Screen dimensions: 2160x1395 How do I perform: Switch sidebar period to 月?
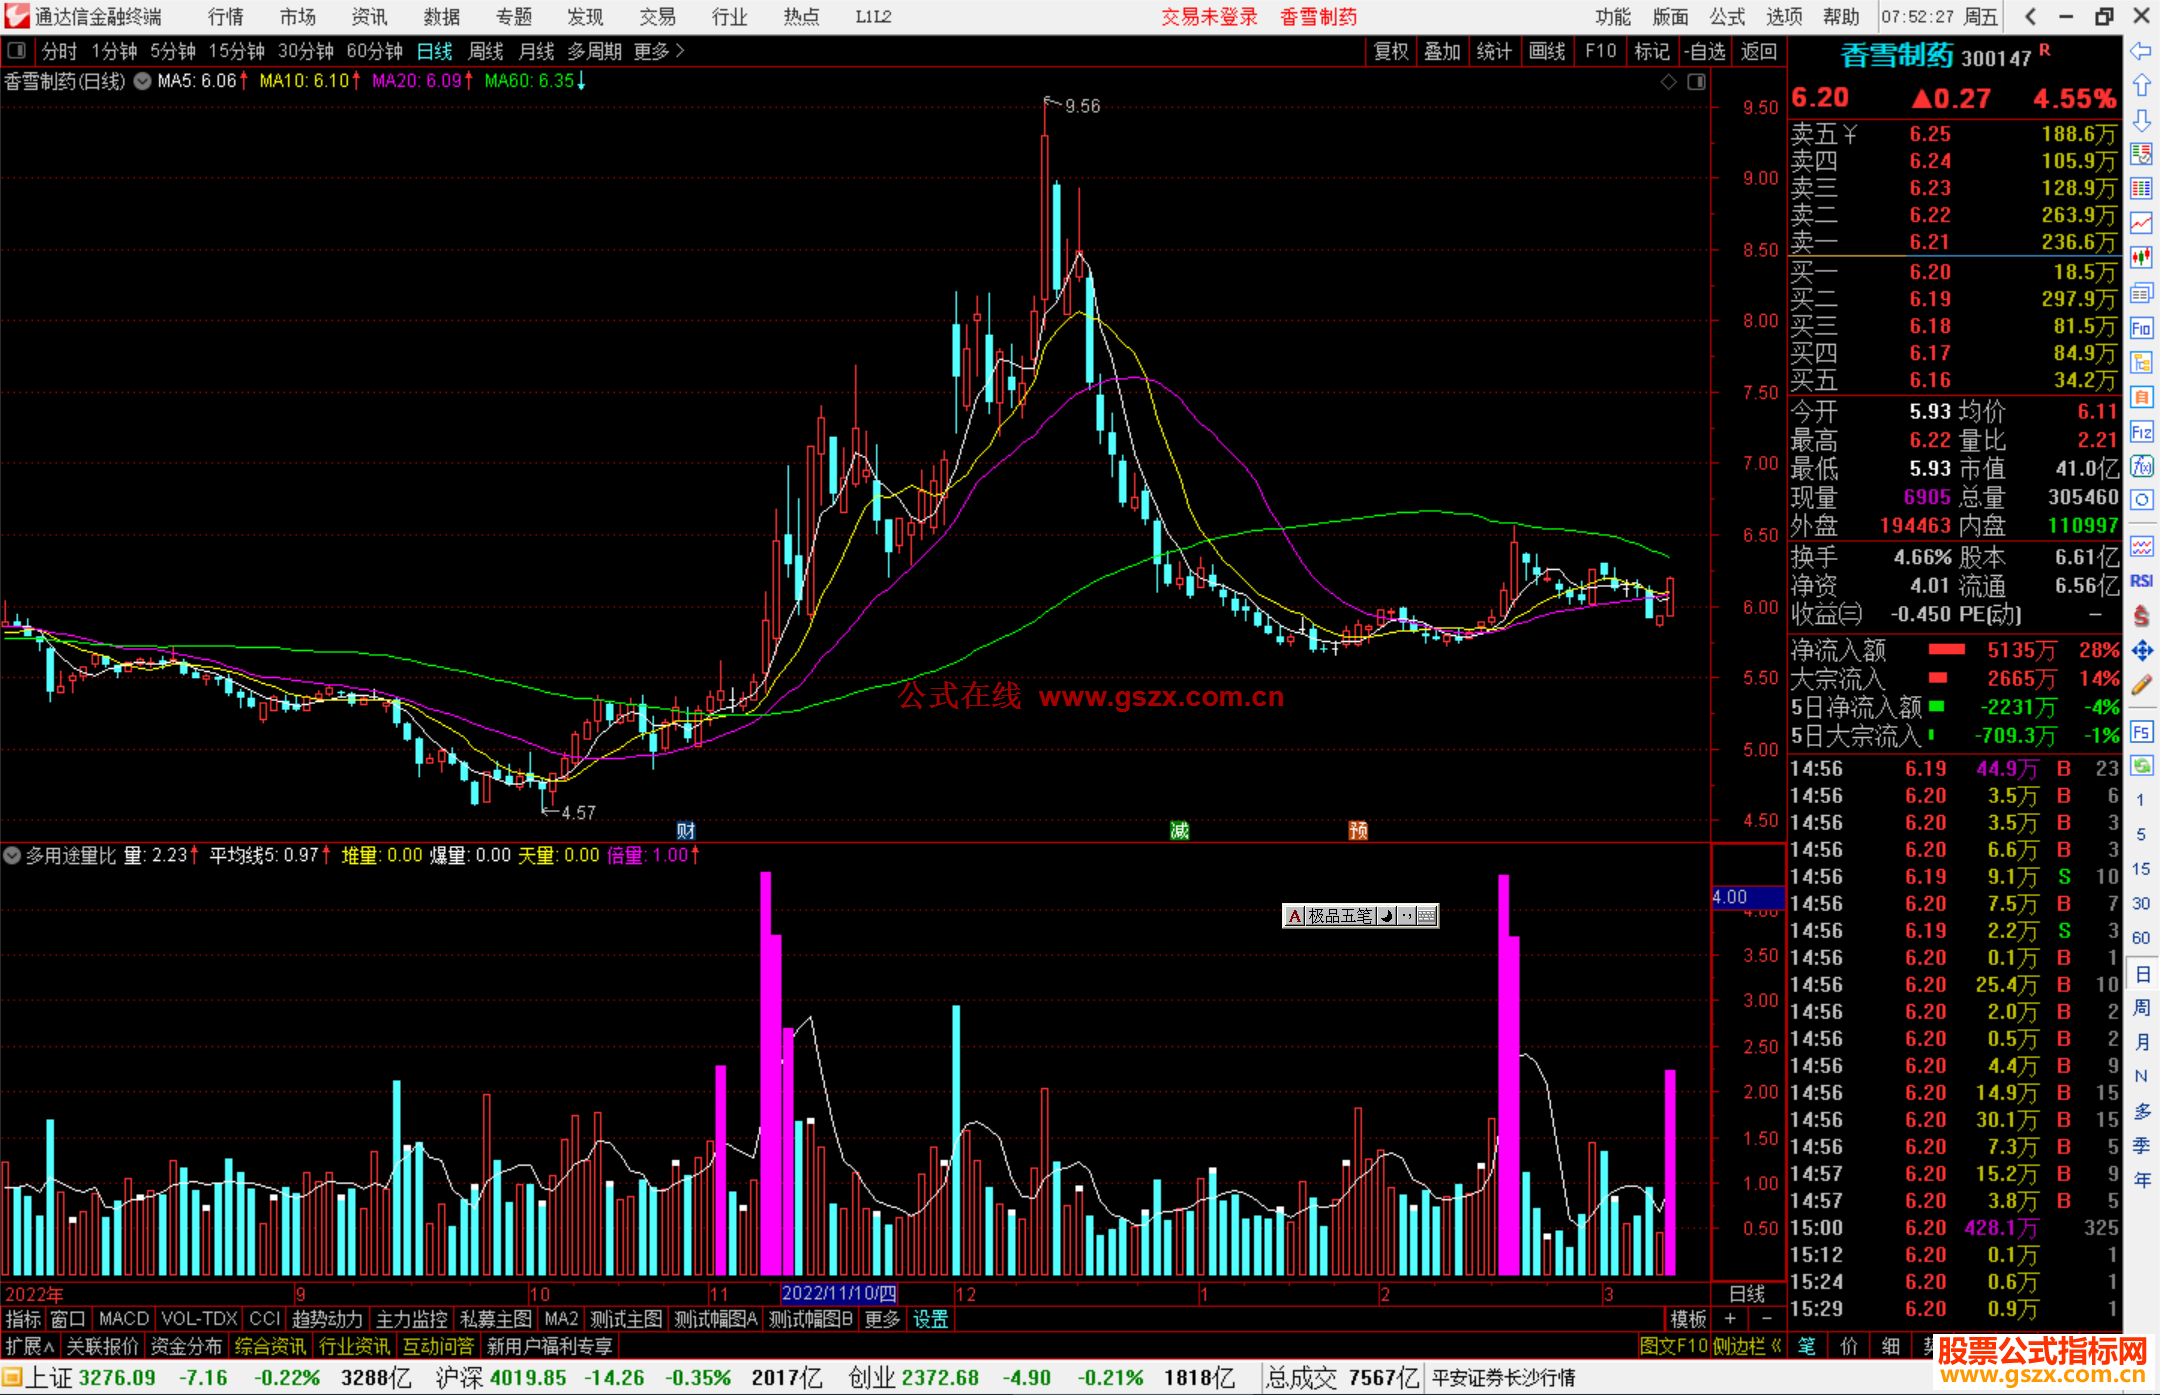(x=2141, y=1042)
